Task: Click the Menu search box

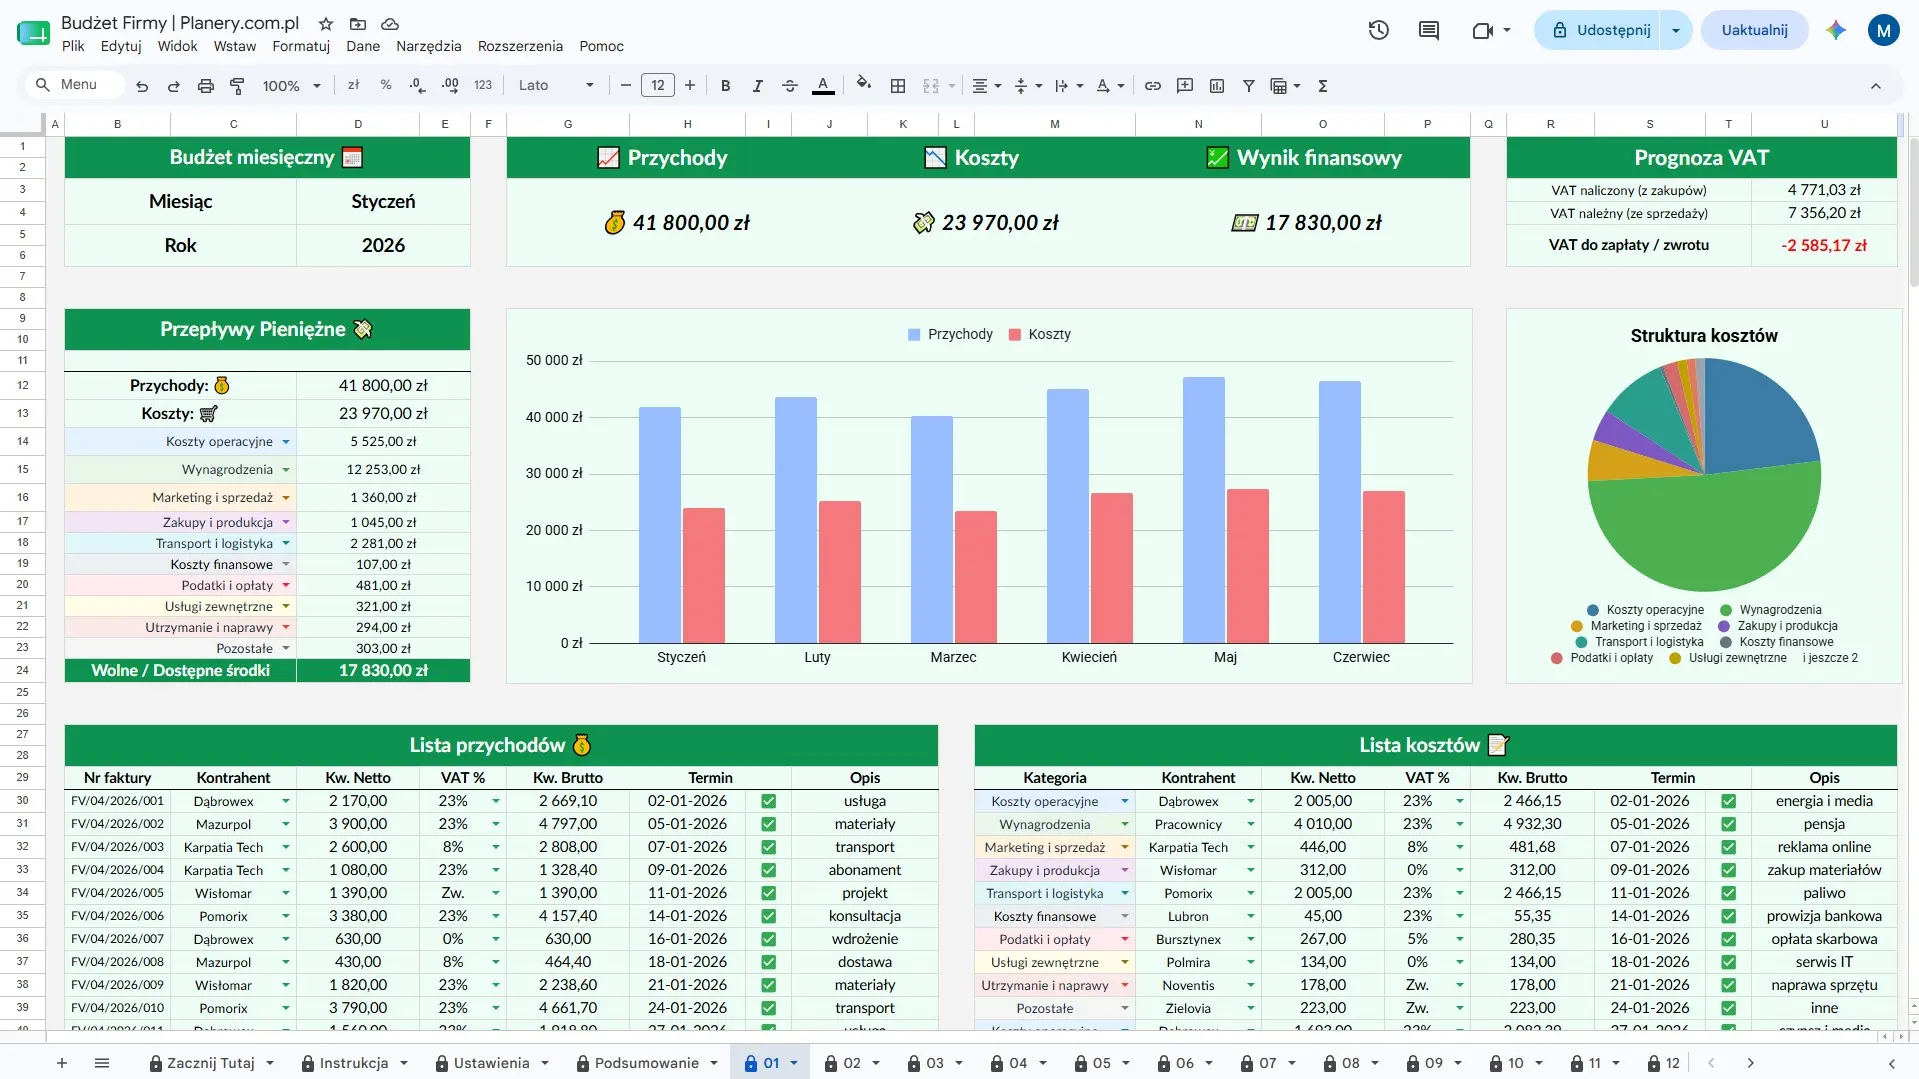Action: click(75, 85)
